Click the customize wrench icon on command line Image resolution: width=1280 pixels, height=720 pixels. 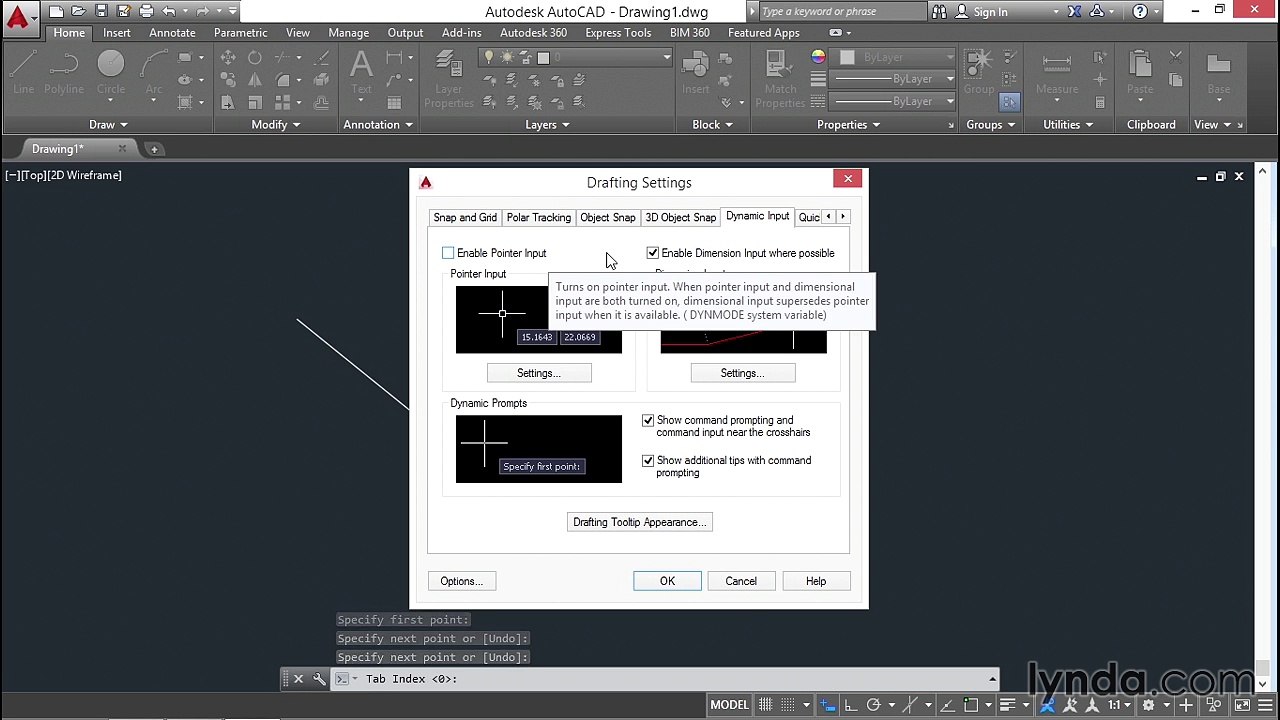pos(319,679)
